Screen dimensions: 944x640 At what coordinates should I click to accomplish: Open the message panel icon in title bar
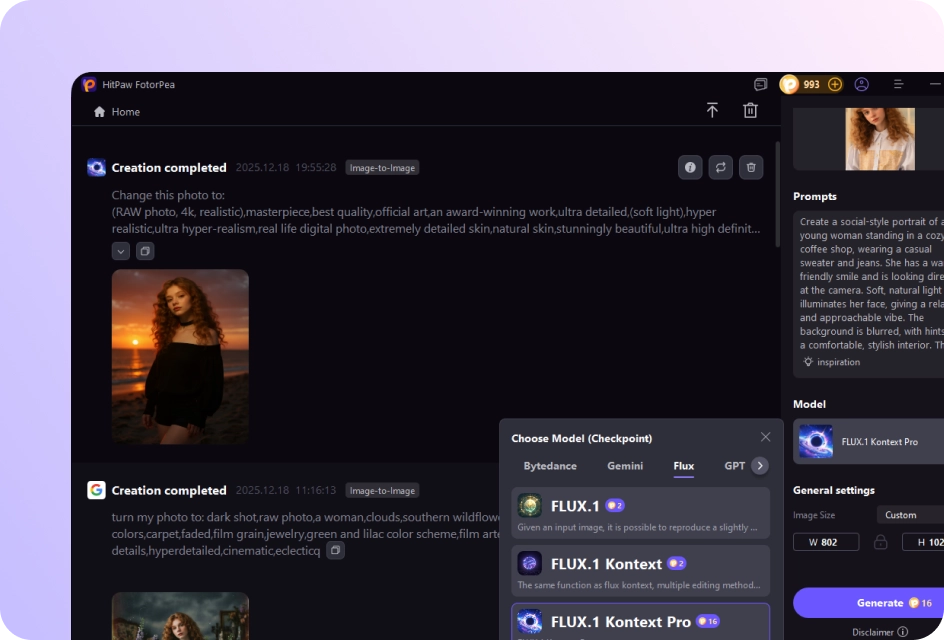(761, 85)
